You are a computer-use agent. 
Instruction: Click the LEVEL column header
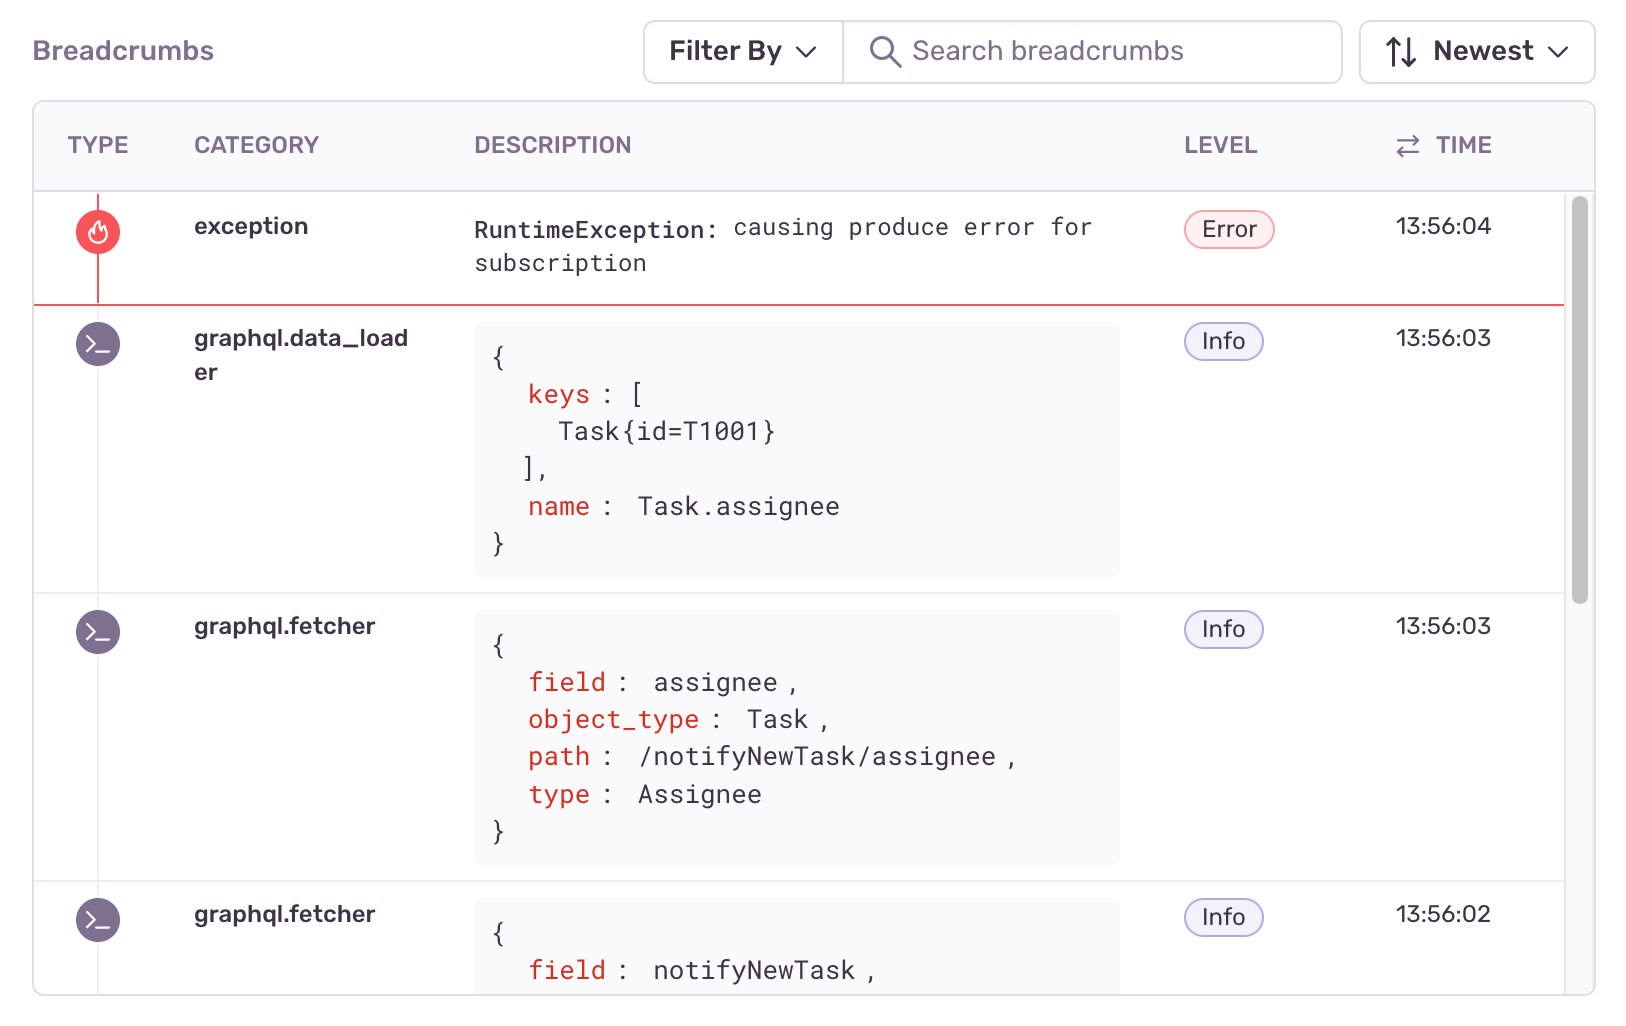pyautogui.click(x=1220, y=146)
